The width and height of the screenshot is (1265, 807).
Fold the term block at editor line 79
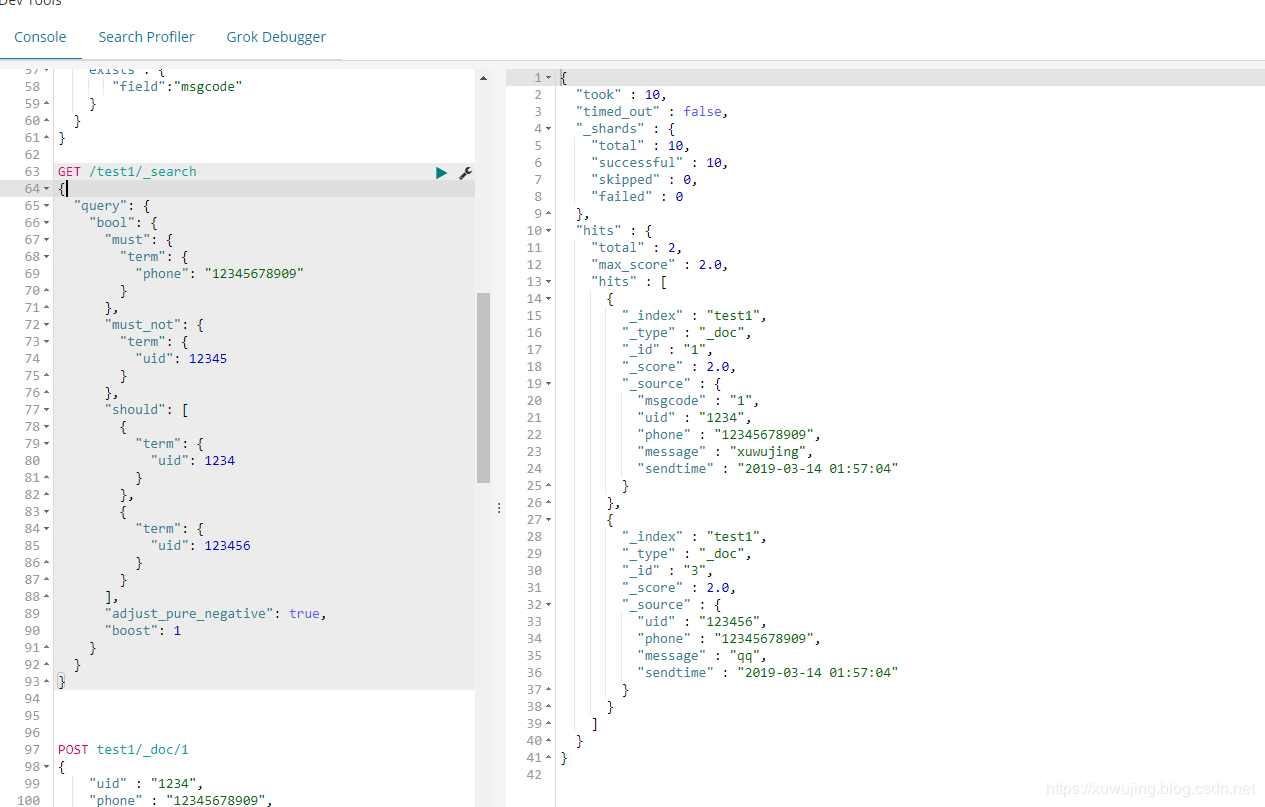coord(46,444)
